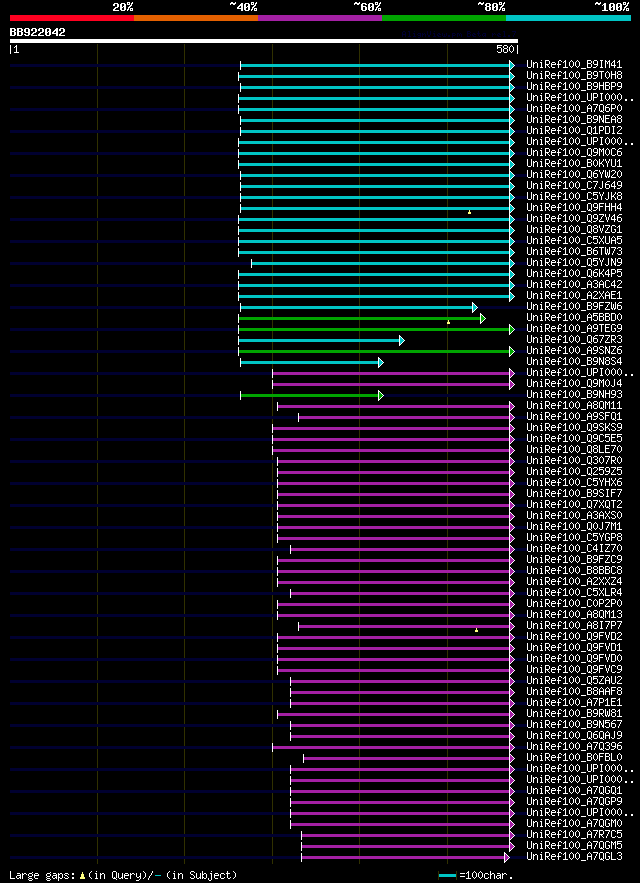
Task: Select hit label UniRef100_A9SNZ6
Action: [574, 351]
